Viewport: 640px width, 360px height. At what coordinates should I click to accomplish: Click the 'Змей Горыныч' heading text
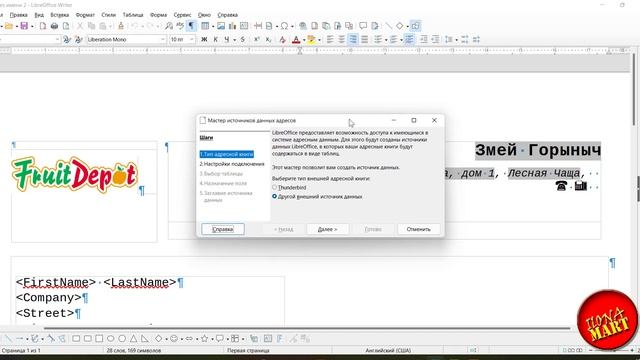click(538, 150)
